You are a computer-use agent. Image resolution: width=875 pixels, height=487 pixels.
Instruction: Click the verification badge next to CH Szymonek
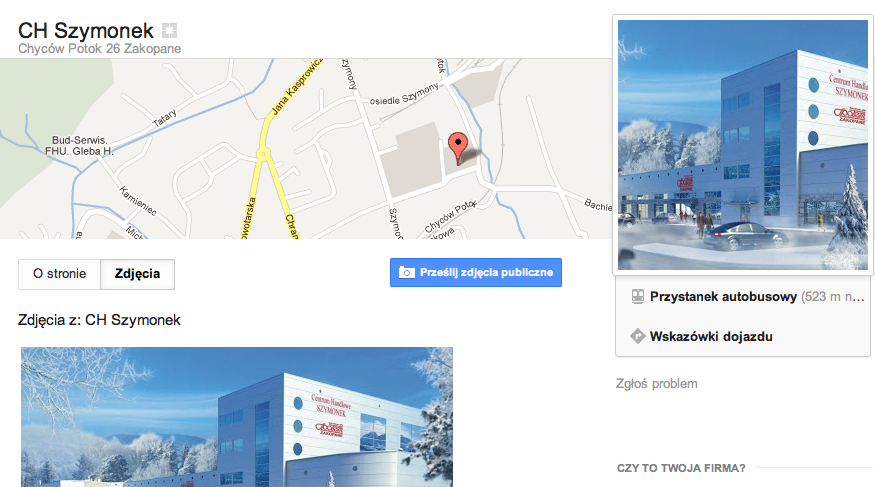[170, 30]
